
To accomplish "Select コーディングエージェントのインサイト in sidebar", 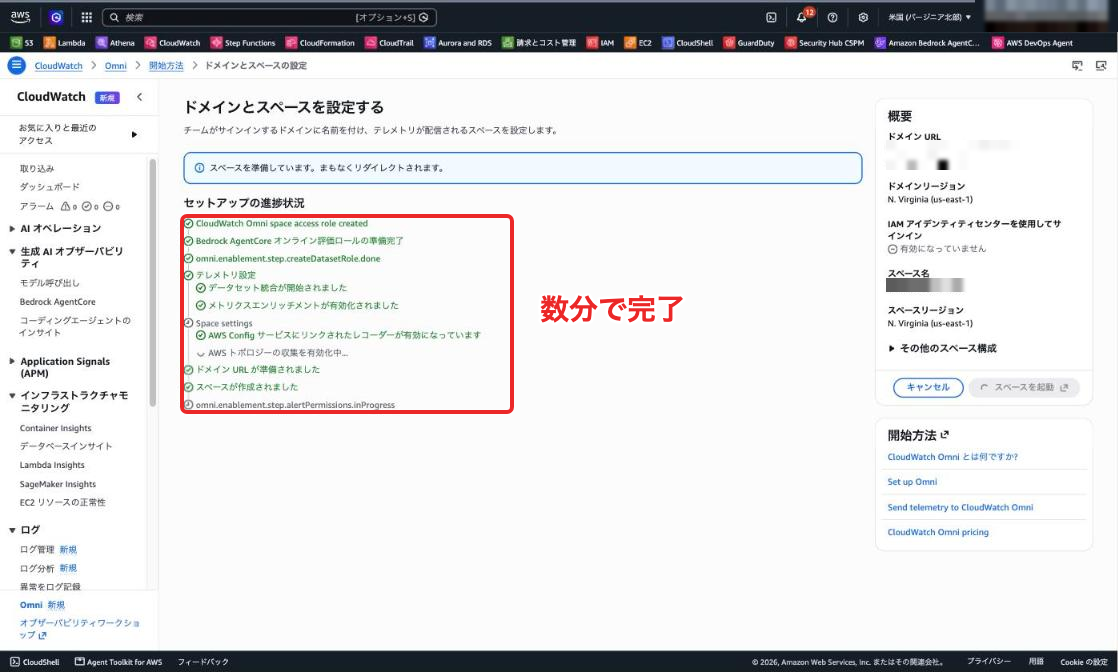I will point(75,326).
